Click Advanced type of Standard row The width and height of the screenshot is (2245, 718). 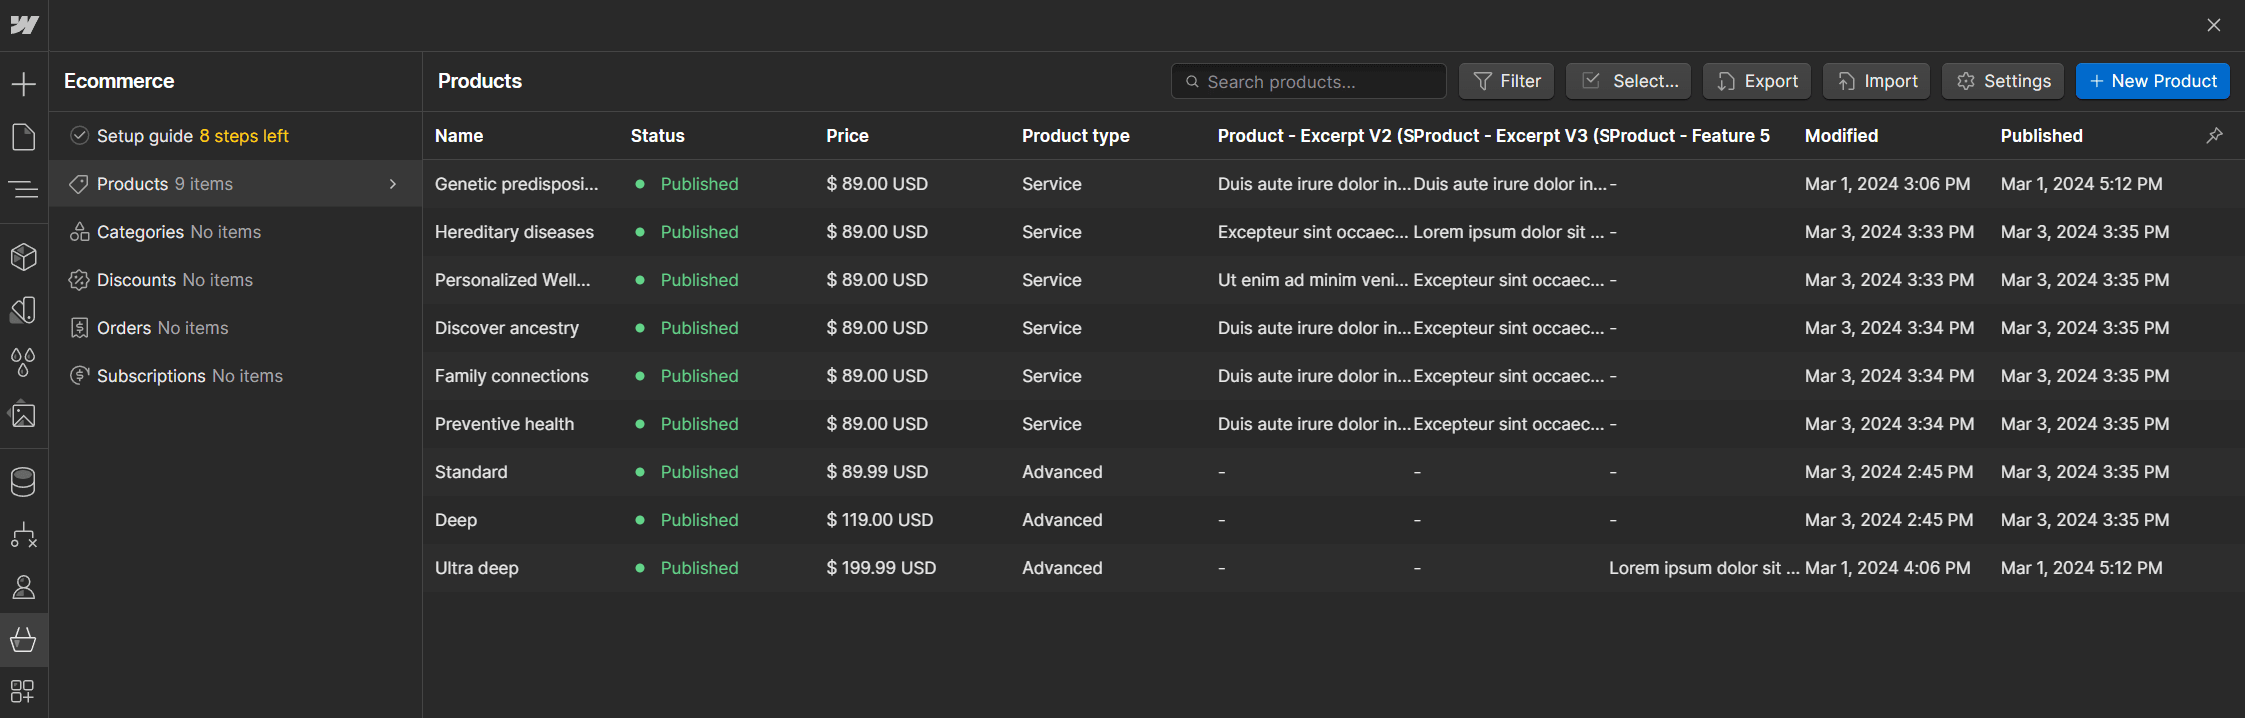coord(1062,472)
